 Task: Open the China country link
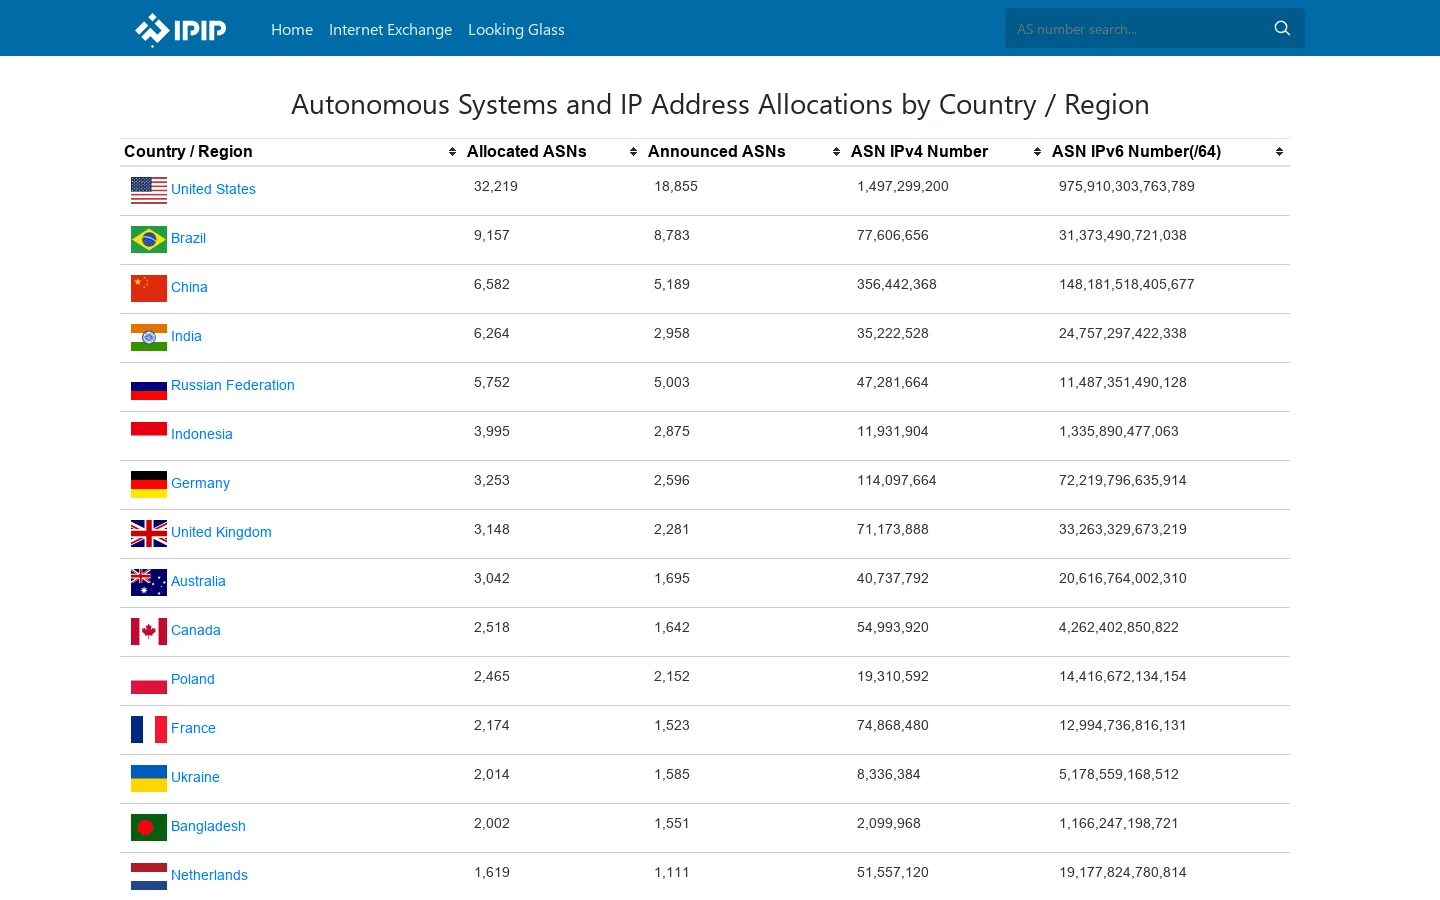189,287
